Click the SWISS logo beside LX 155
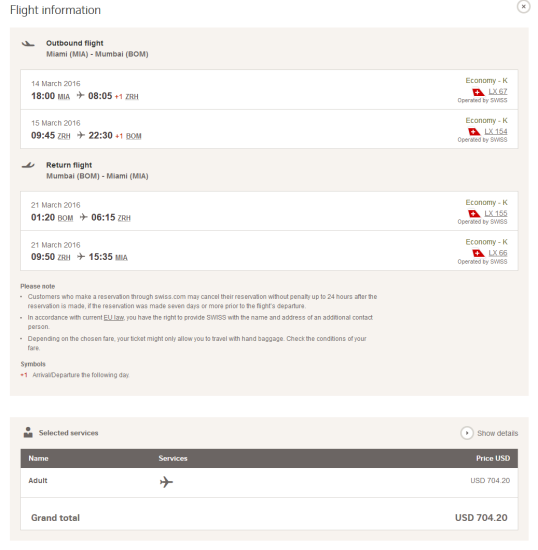 coord(474,214)
